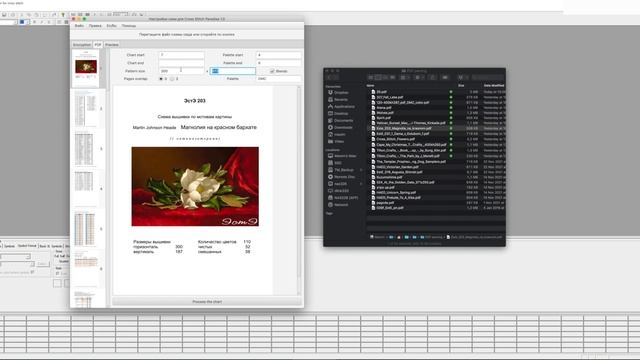
Task: Open Remote Disc in Finder sidebar
Action: [344, 177]
